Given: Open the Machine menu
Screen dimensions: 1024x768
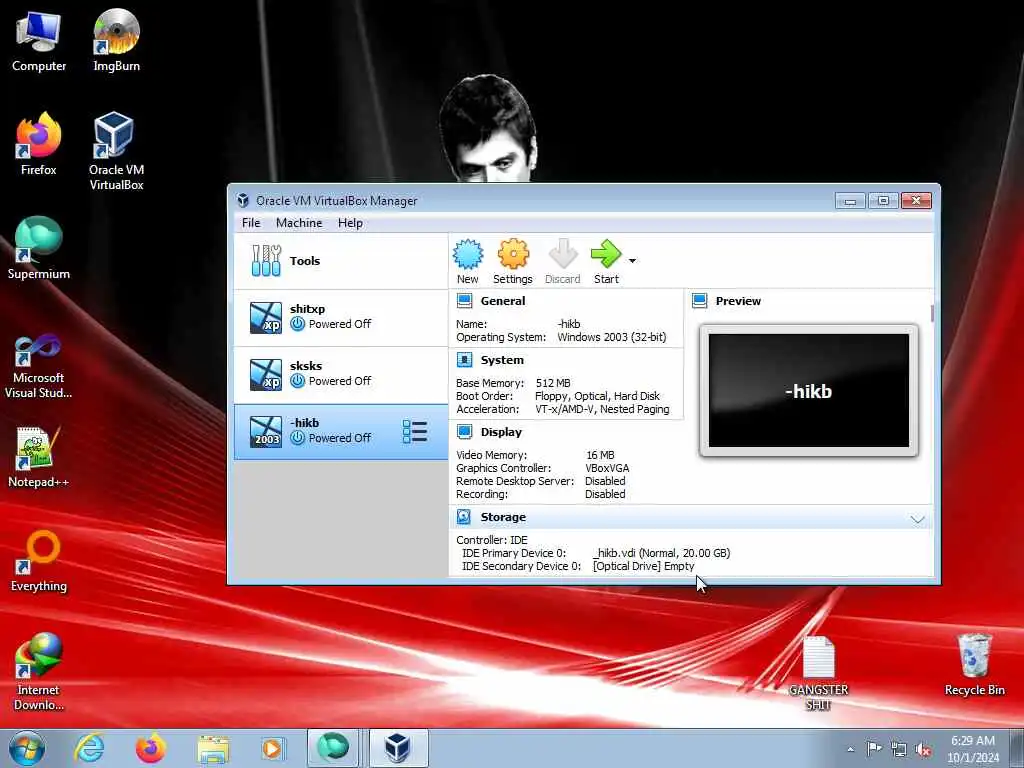Looking at the screenshot, I should click(x=299, y=223).
